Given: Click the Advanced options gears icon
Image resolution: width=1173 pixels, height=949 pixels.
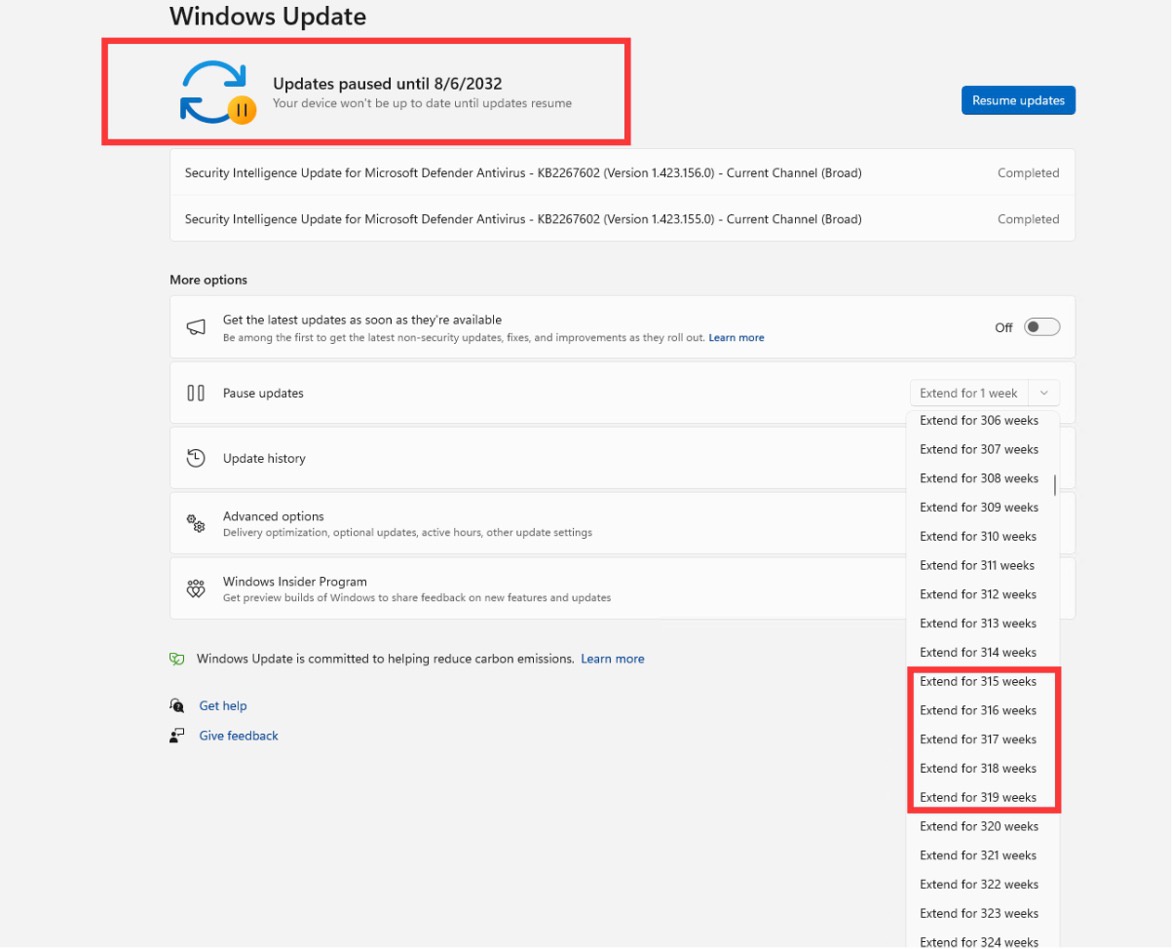Looking at the screenshot, I should tap(196, 523).
